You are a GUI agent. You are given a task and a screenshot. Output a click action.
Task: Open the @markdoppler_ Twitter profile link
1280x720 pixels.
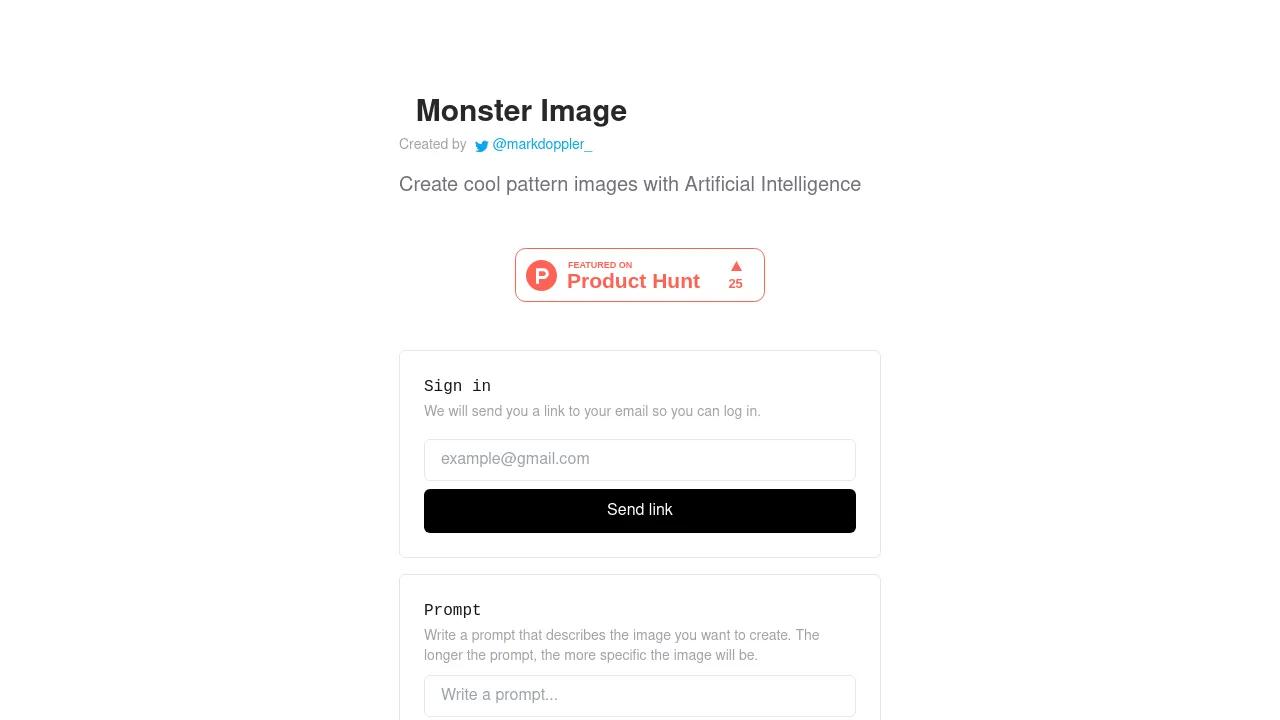click(x=542, y=145)
